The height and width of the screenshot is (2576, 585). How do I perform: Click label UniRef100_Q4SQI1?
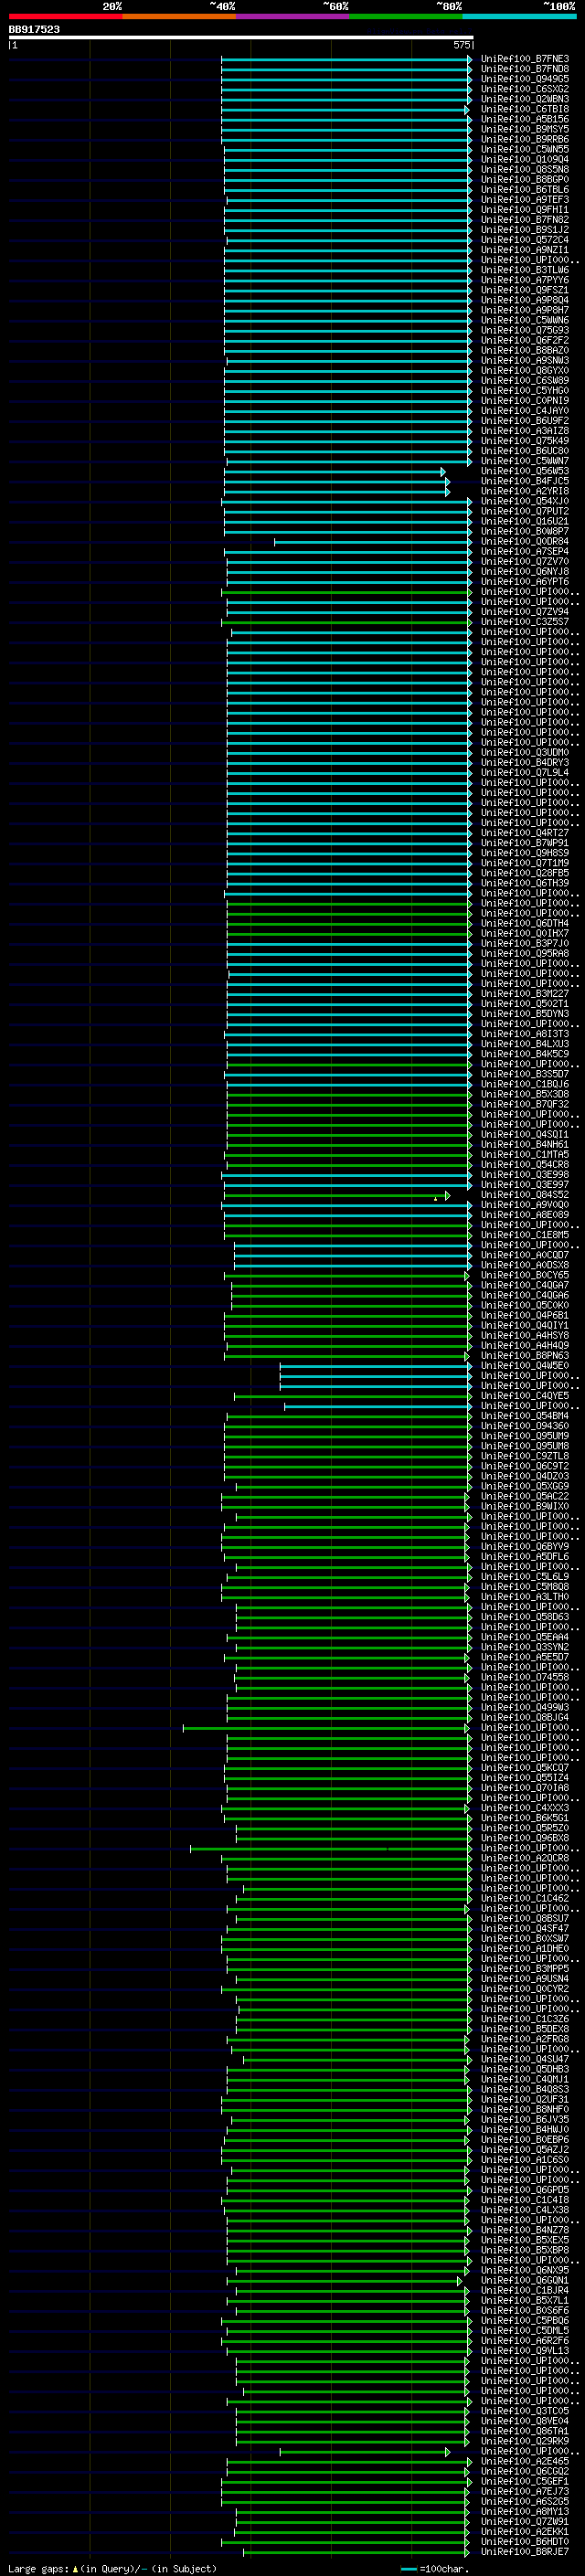click(x=524, y=1135)
